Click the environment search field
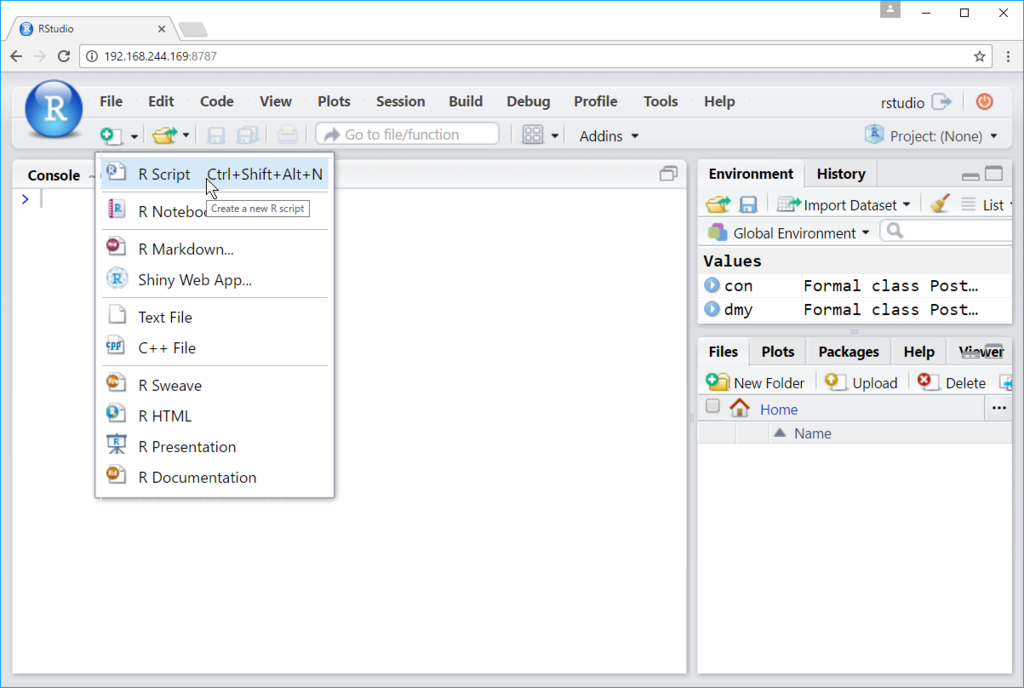The height and width of the screenshot is (688, 1024). tap(947, 231)
